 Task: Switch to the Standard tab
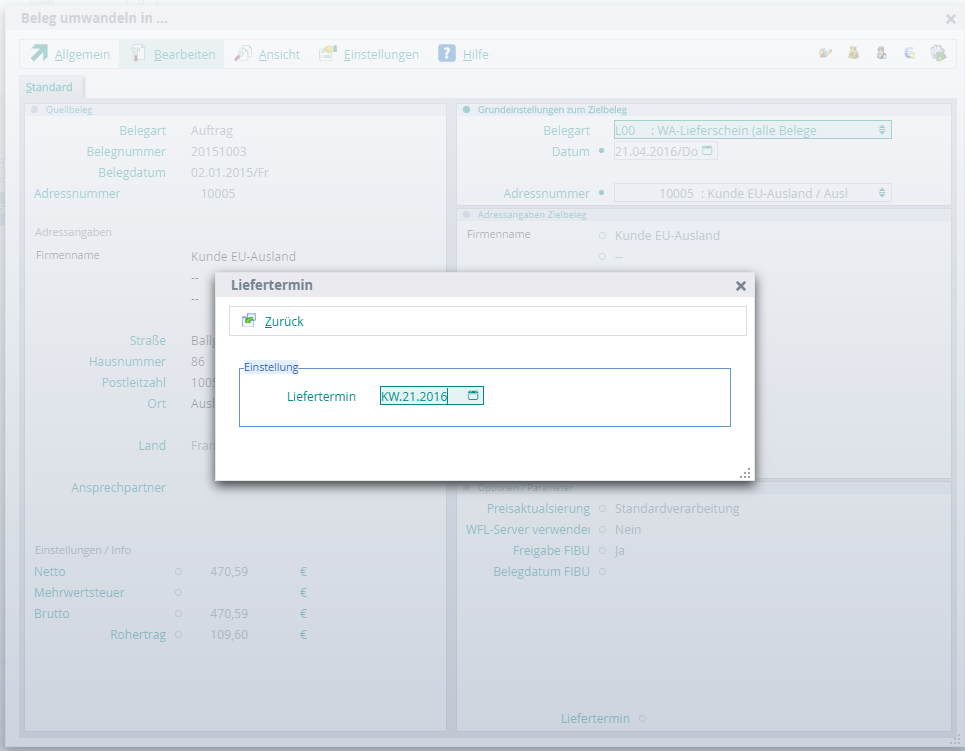coord(49,88)
